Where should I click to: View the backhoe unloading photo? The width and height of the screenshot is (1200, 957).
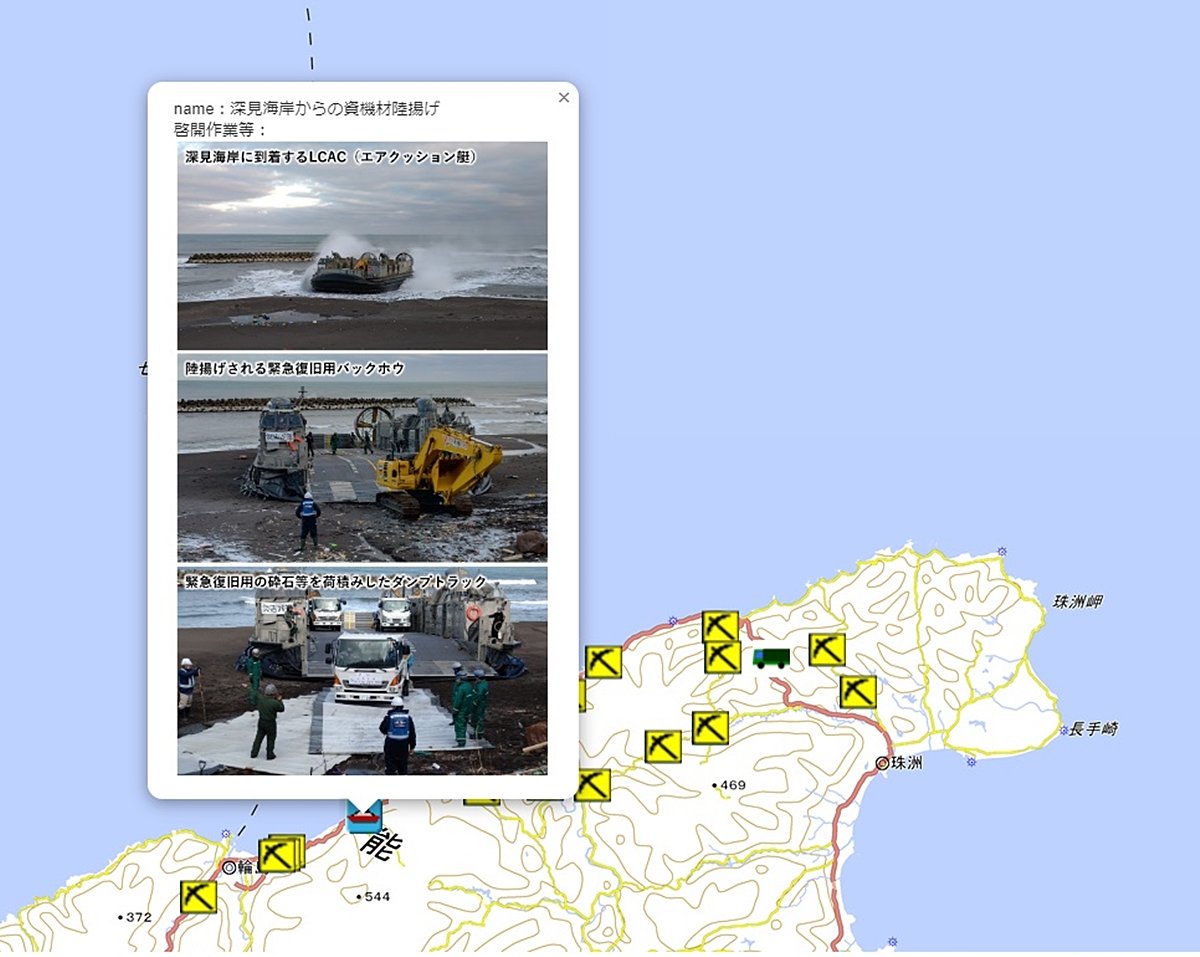point(363,455)
